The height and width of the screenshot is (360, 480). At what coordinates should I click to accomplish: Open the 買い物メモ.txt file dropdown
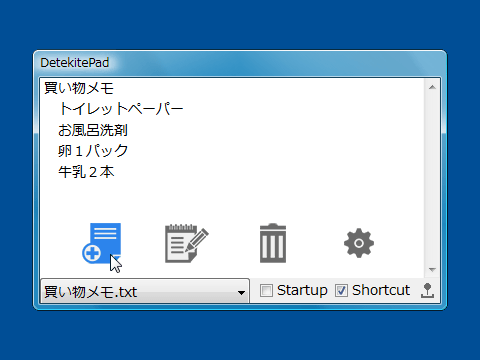[145, 292]
